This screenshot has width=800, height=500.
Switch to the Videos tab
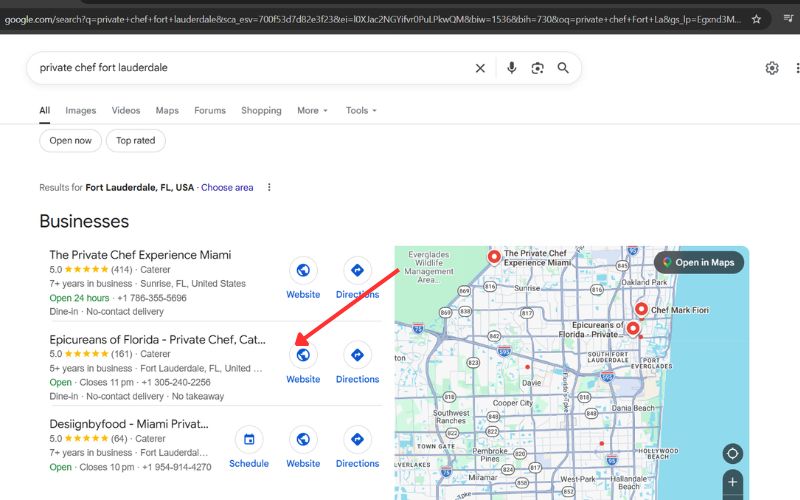pos(126,111)
